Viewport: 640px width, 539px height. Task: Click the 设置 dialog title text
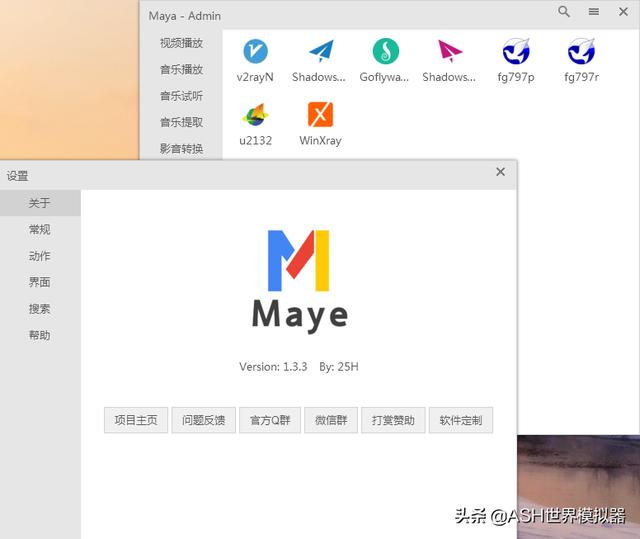coord(17,176)
